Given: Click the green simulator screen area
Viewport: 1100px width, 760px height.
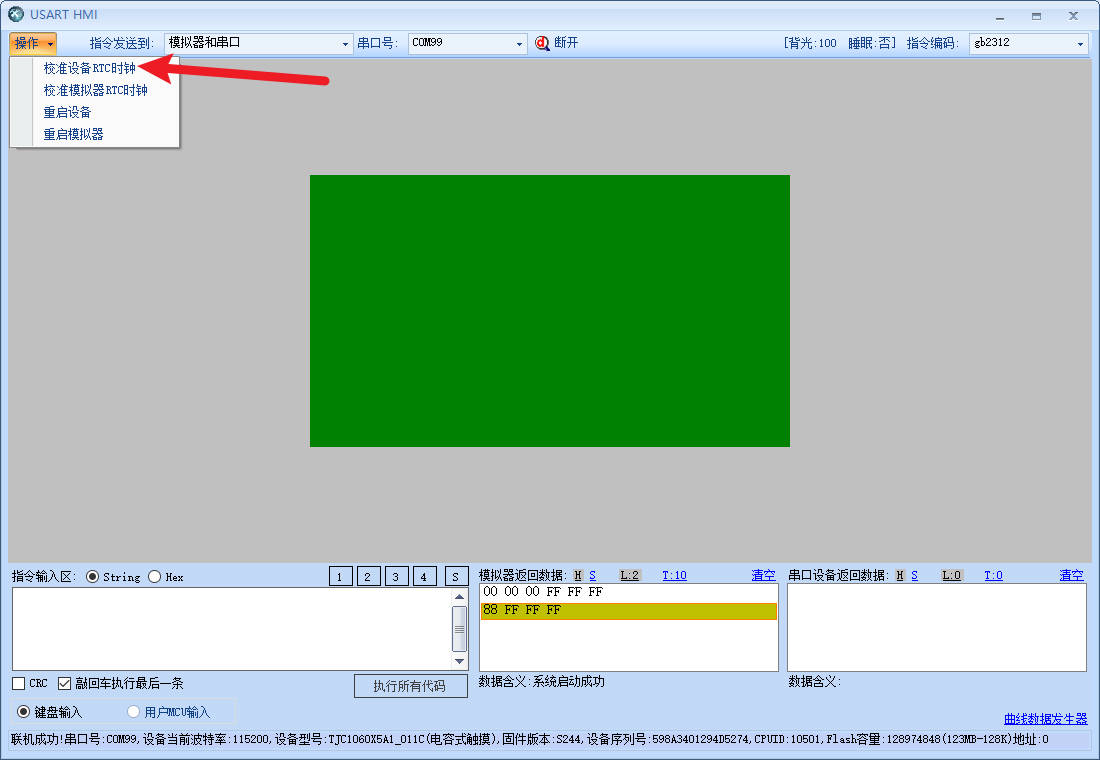Looking at the screenshot, I should [549, 310].
